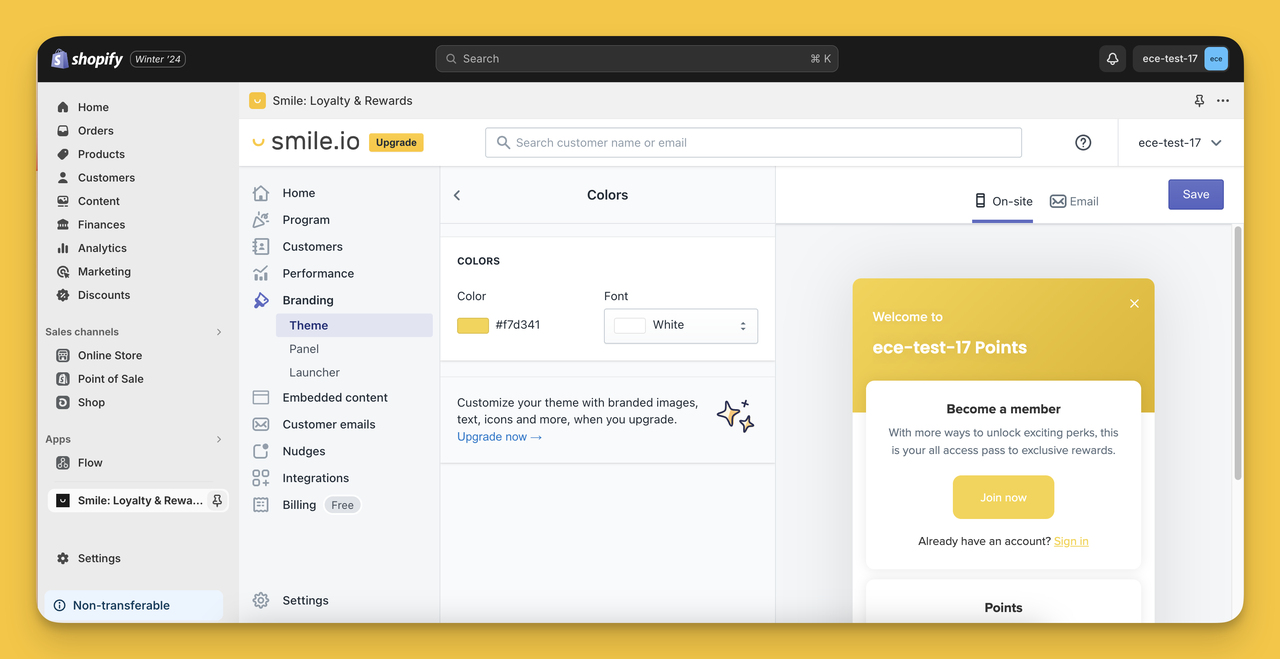Image resolution: width=1280 pixels, height=659 pixels.
Task: Expand the ece-test-17 account dropdown
Action: (1180, 142)
